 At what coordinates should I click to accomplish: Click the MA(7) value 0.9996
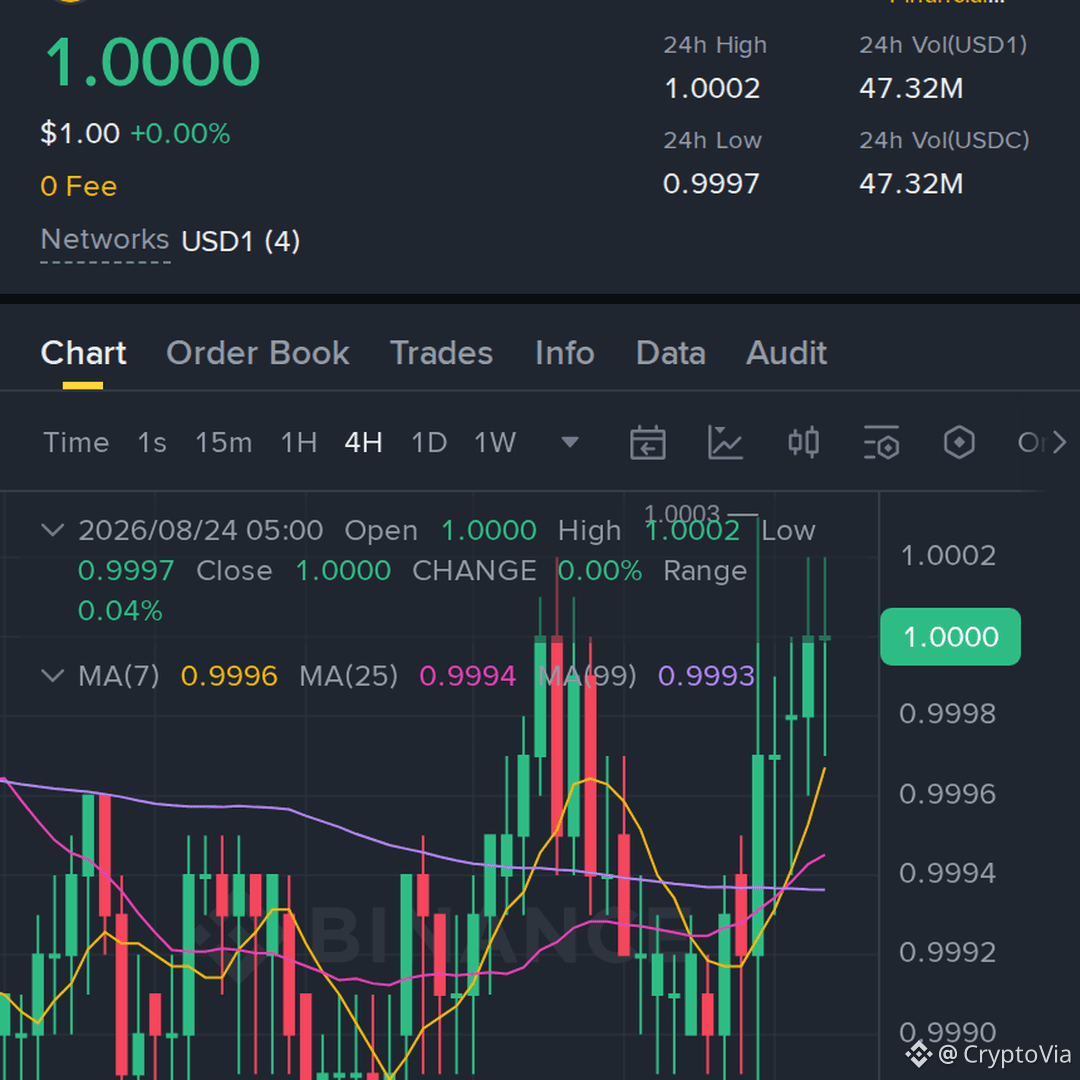[229, 676]
